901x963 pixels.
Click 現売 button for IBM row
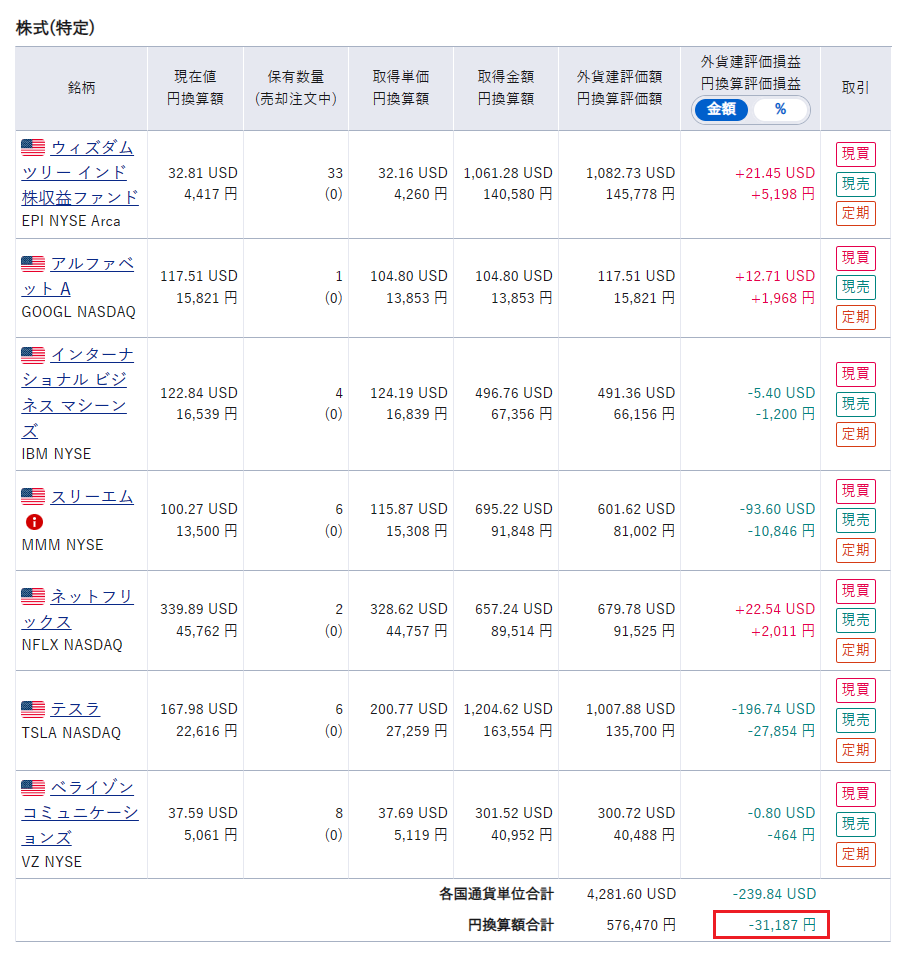[856, 404]
